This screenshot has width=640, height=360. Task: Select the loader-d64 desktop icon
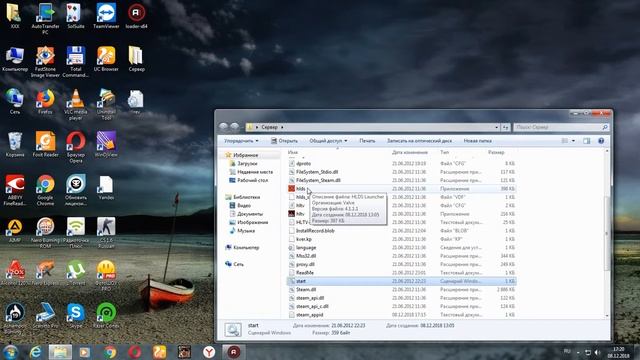pyautogui.click(x=136, y=16)
